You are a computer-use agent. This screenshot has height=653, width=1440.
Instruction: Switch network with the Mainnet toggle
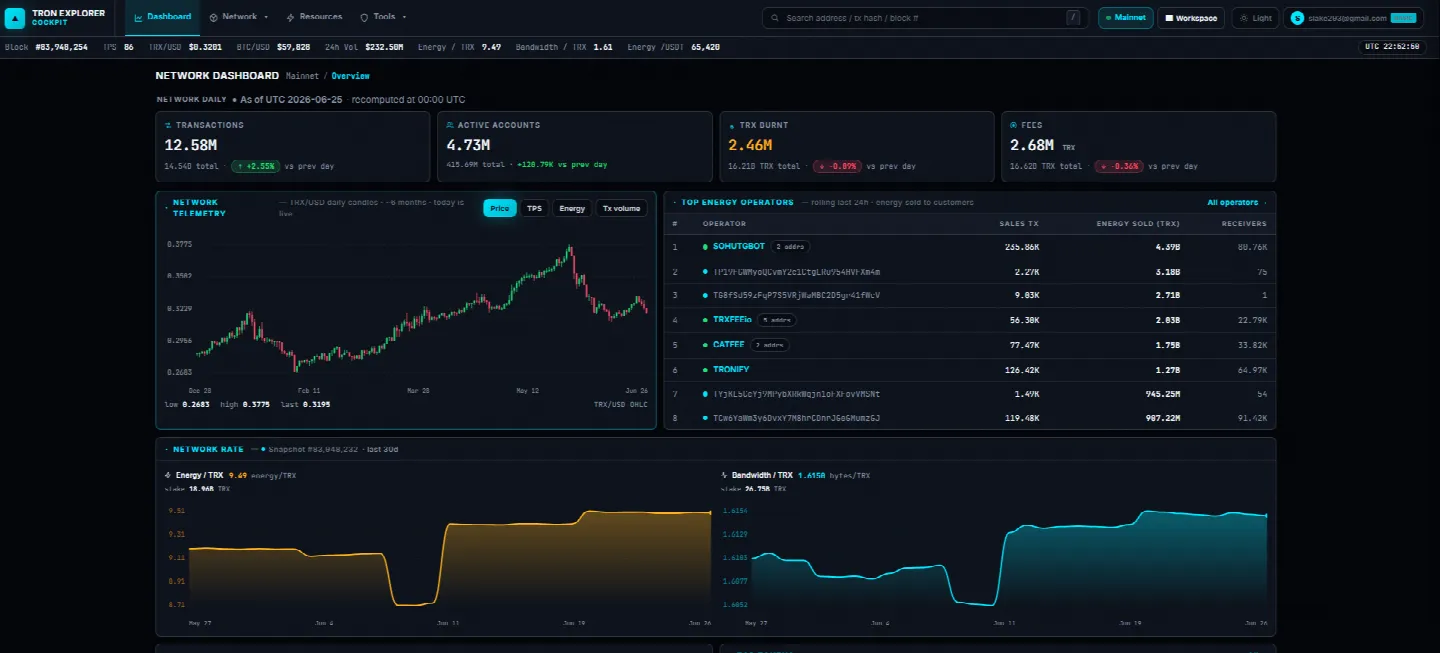pos(1126,18)
